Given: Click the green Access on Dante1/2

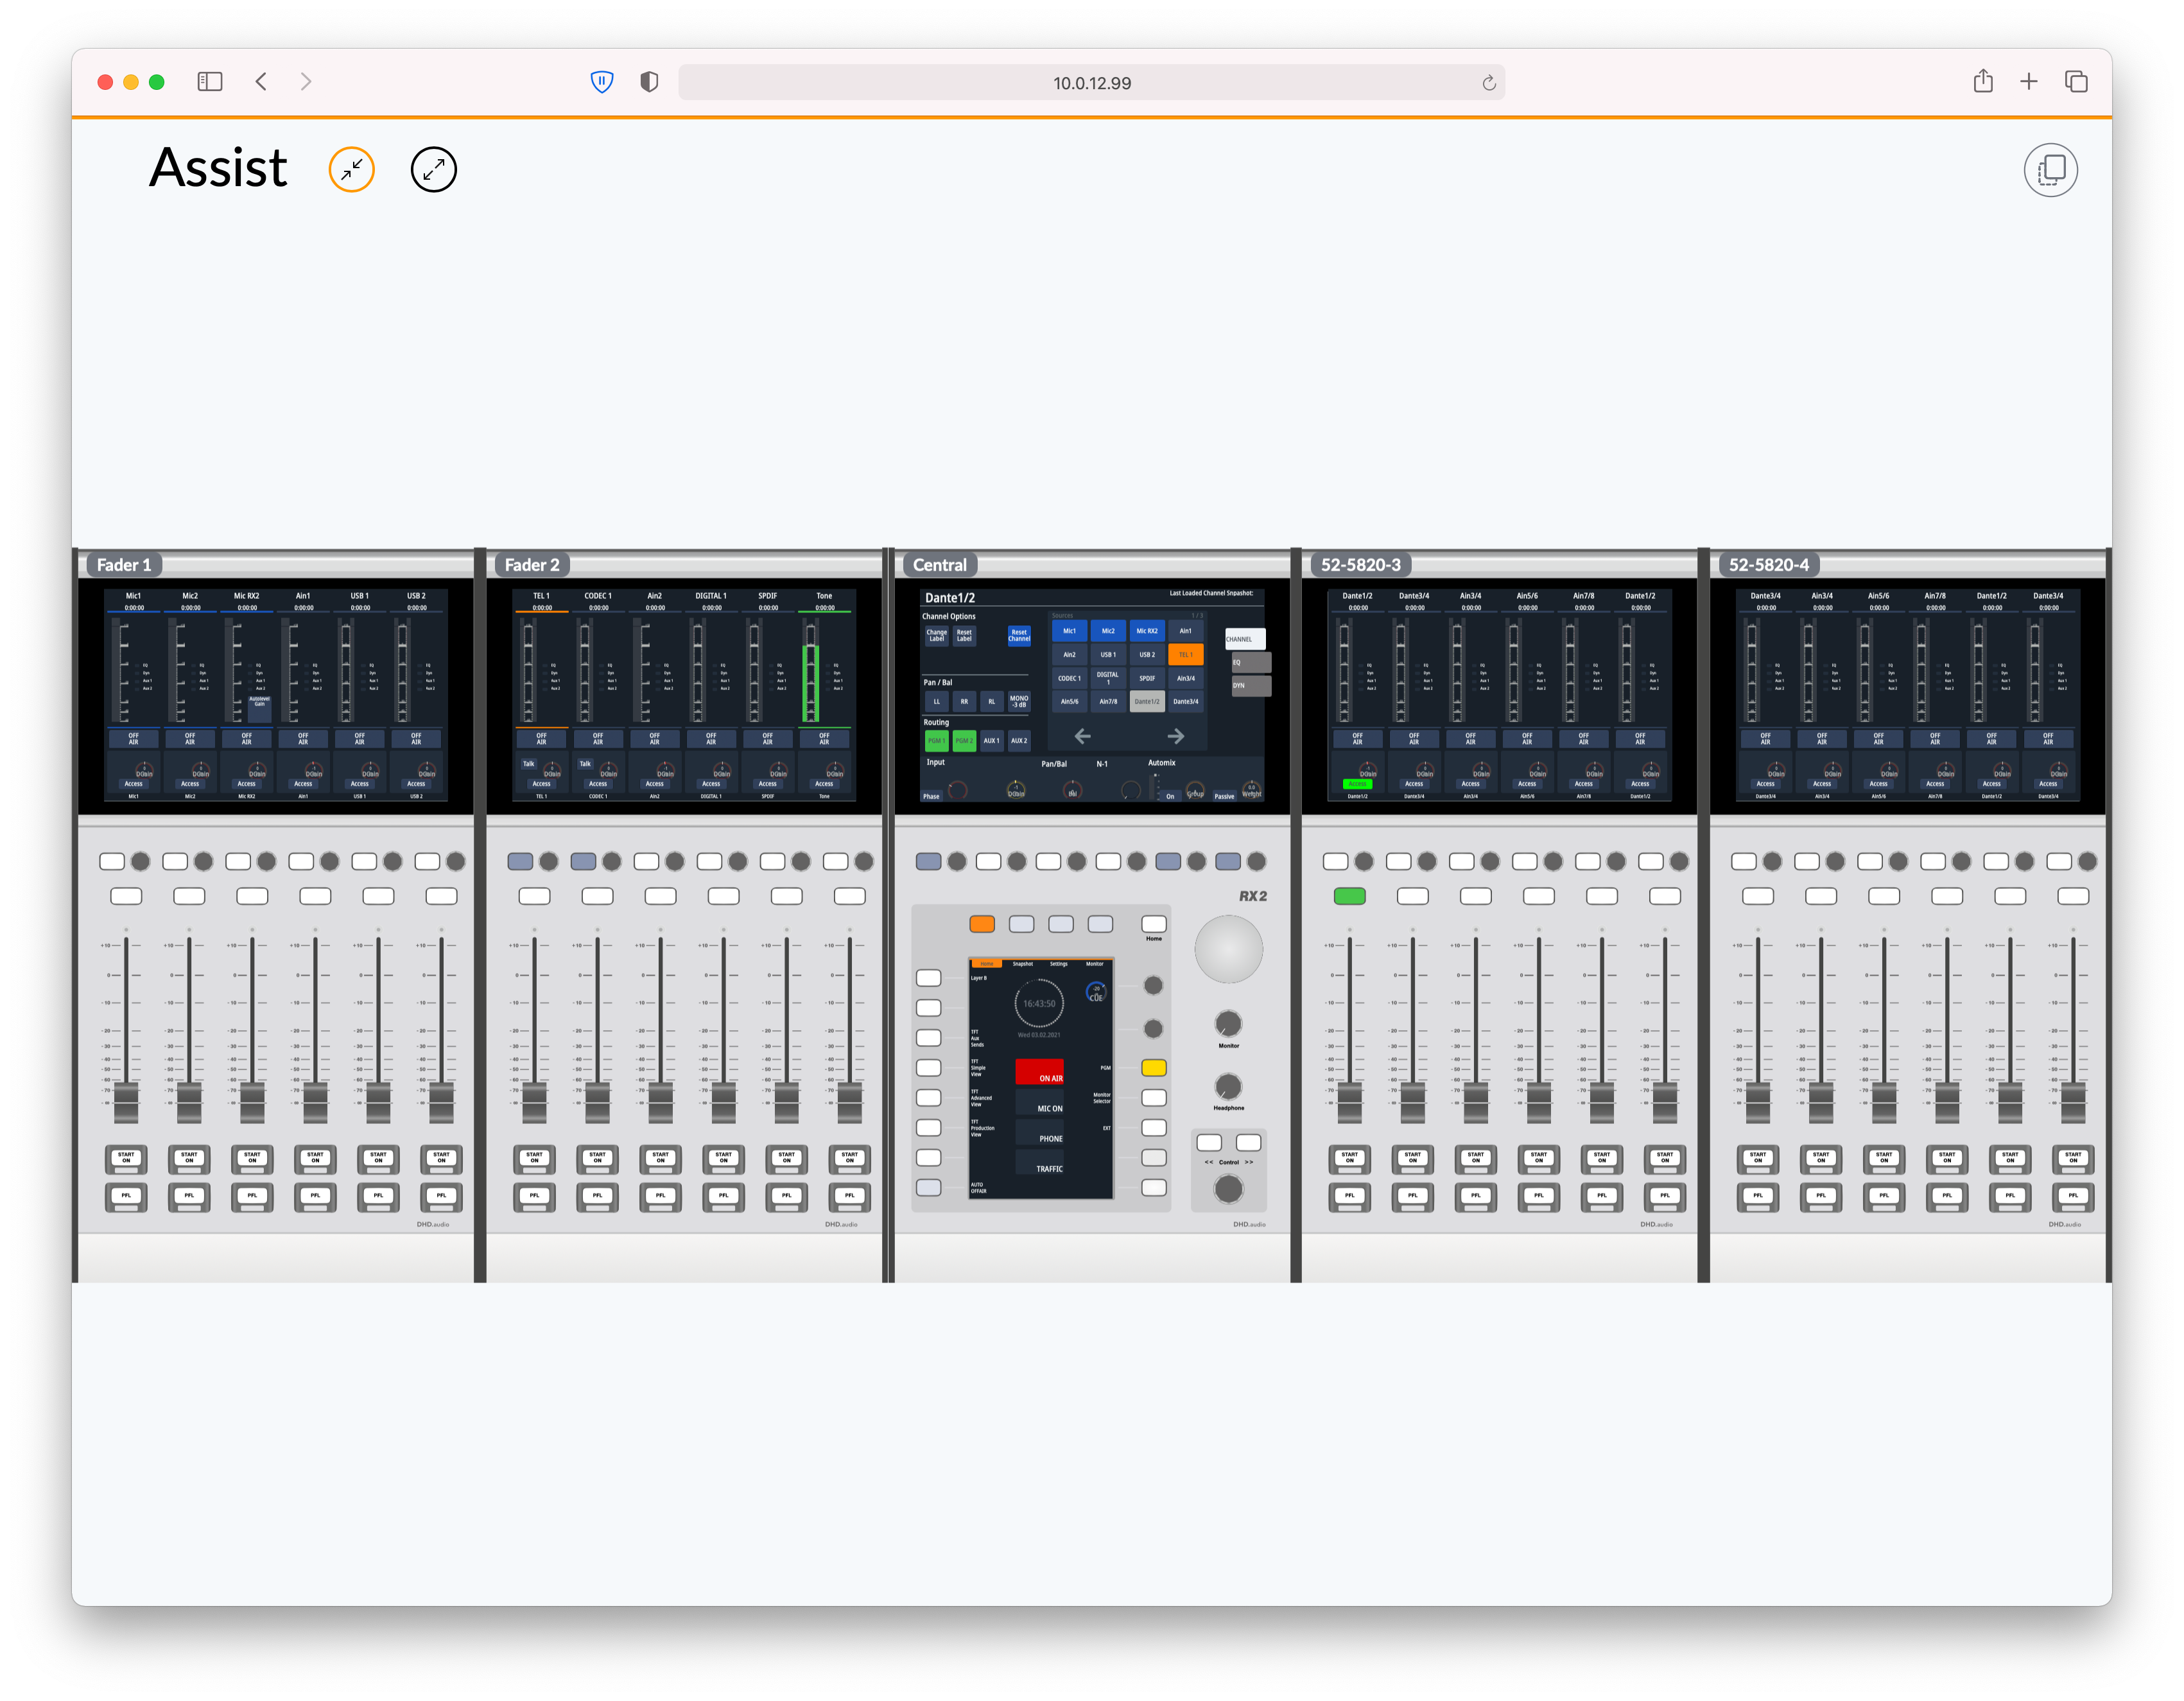Looking at the screenshot, I should coord(1357,784).
